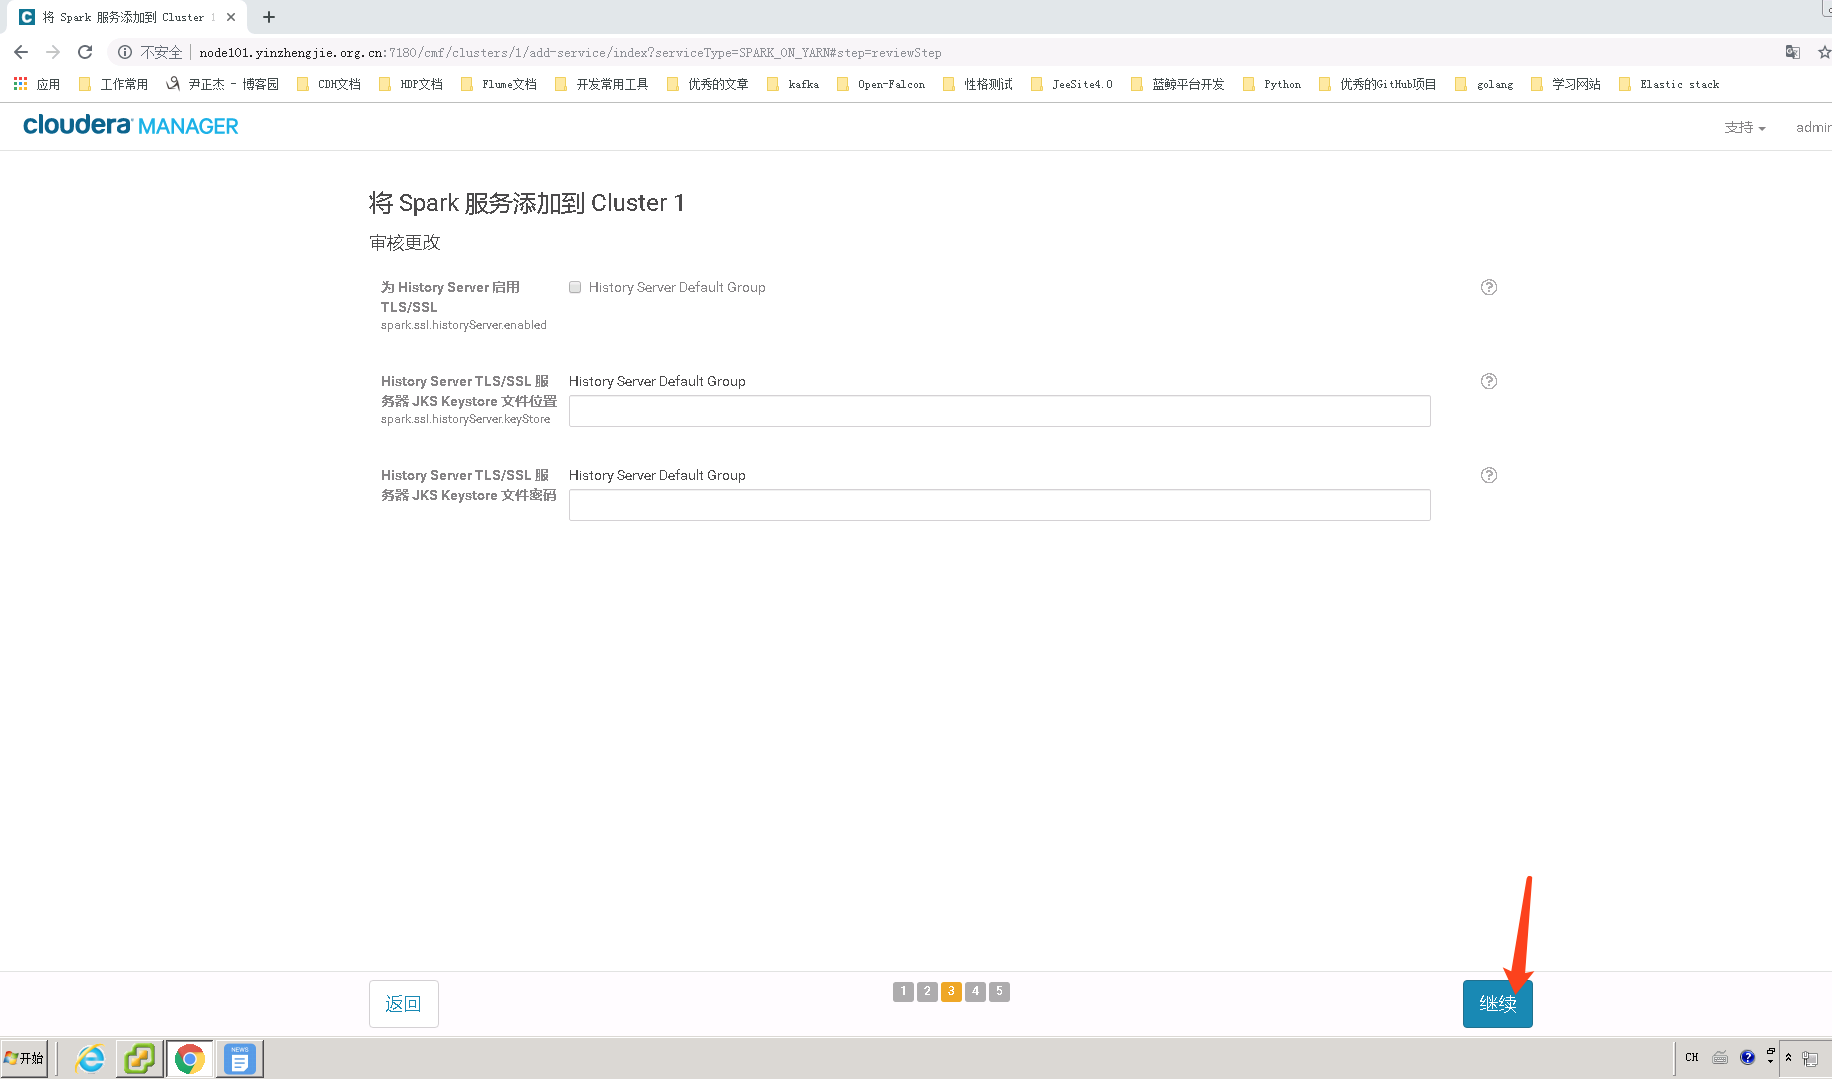This screenshot has height=1079, width=1832.
Task: Open the input method options dropdown arrow
Action: [1770, 1062]
